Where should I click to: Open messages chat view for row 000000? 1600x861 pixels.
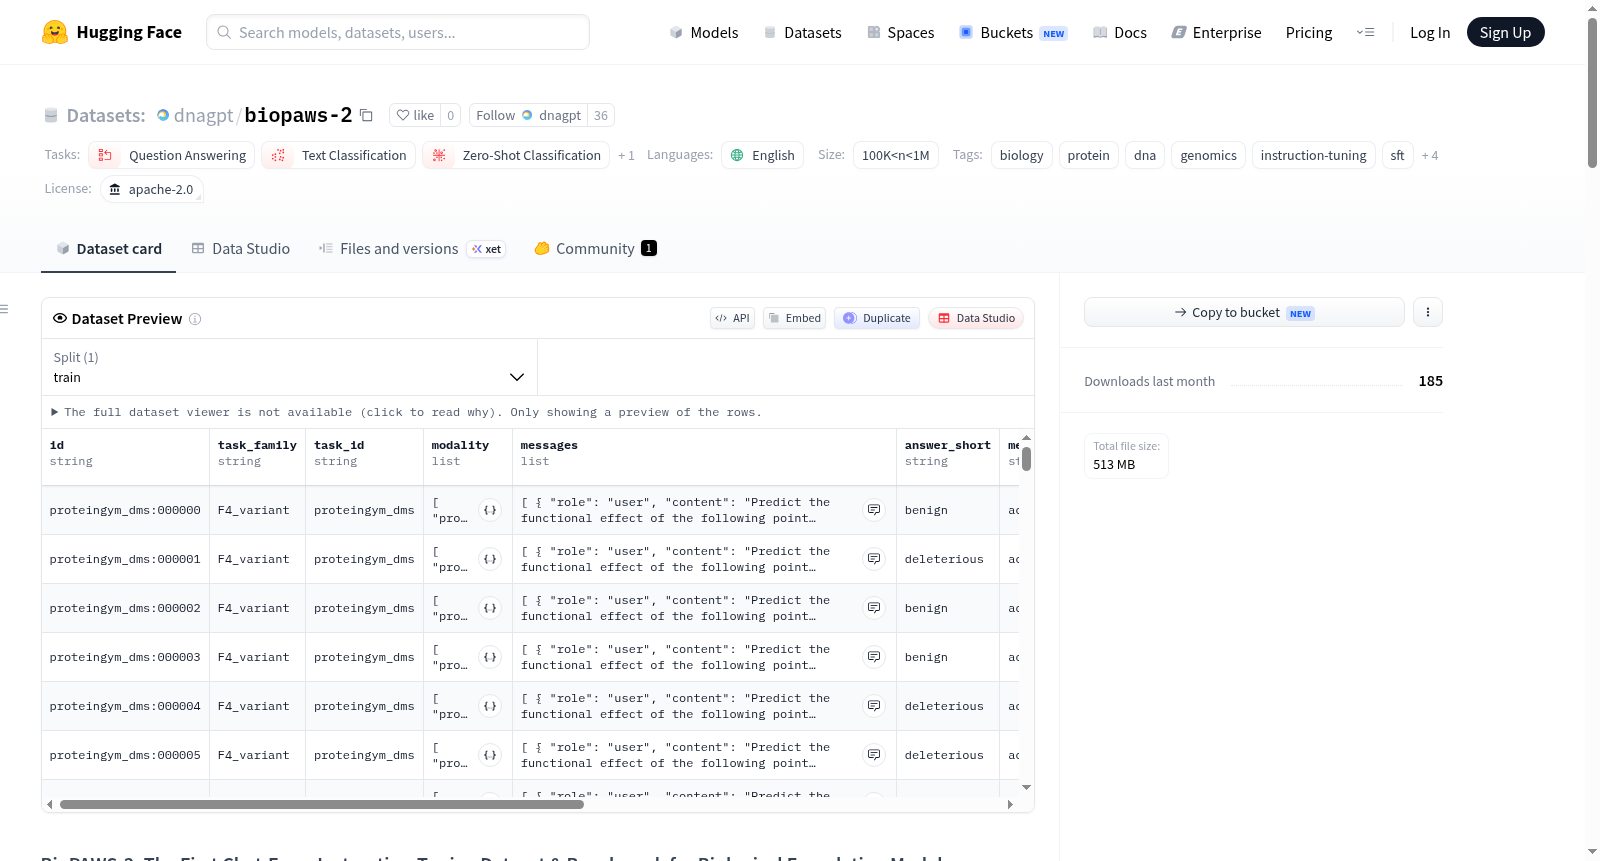(874, 510)
